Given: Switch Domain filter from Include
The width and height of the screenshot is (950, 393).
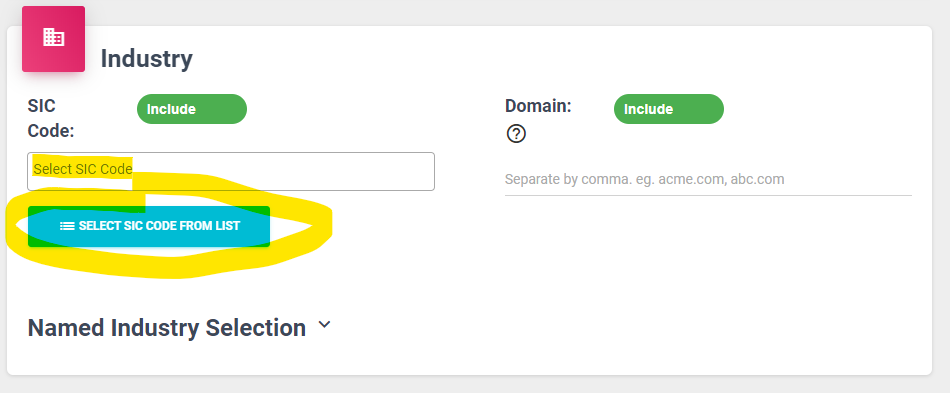Looking at the screenshot, I should pyautogui.click(x=669, y=109).
